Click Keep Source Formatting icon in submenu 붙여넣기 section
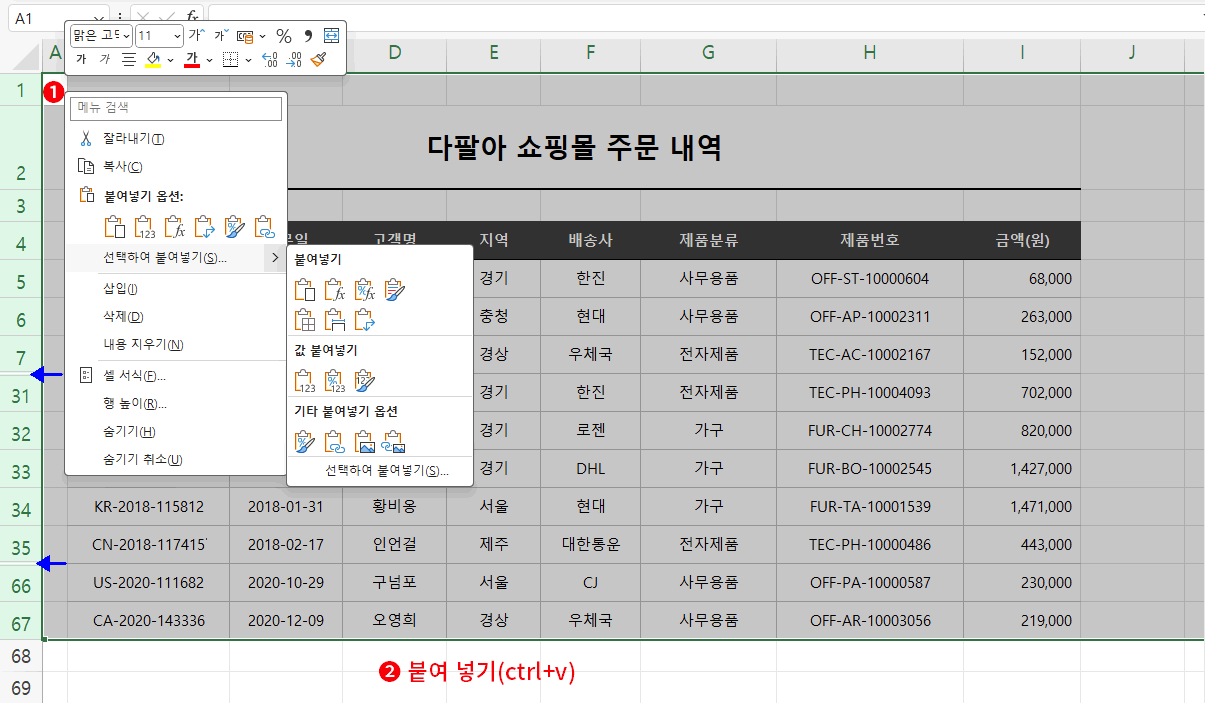Viewport: 1205px width, 703px height. point(395,290)
